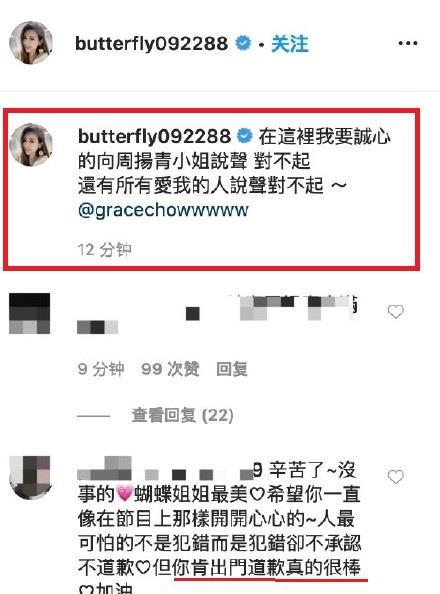Open the pixelated avatar of first commenter
440x594 pixels.
[30, 313]
